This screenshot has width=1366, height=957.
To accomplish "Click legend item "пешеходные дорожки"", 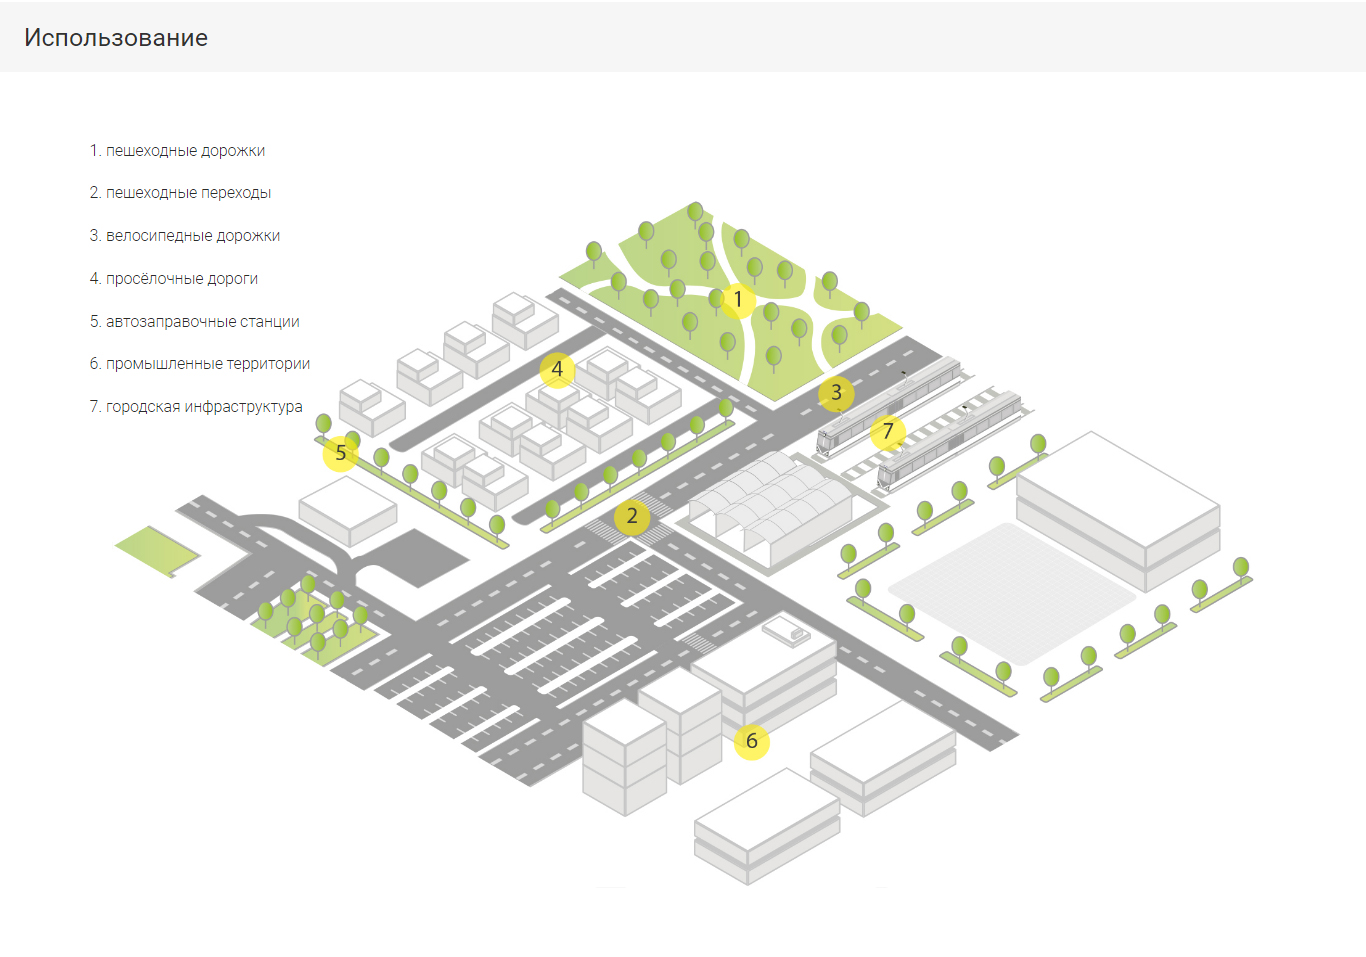I will [x=177, y=151].
